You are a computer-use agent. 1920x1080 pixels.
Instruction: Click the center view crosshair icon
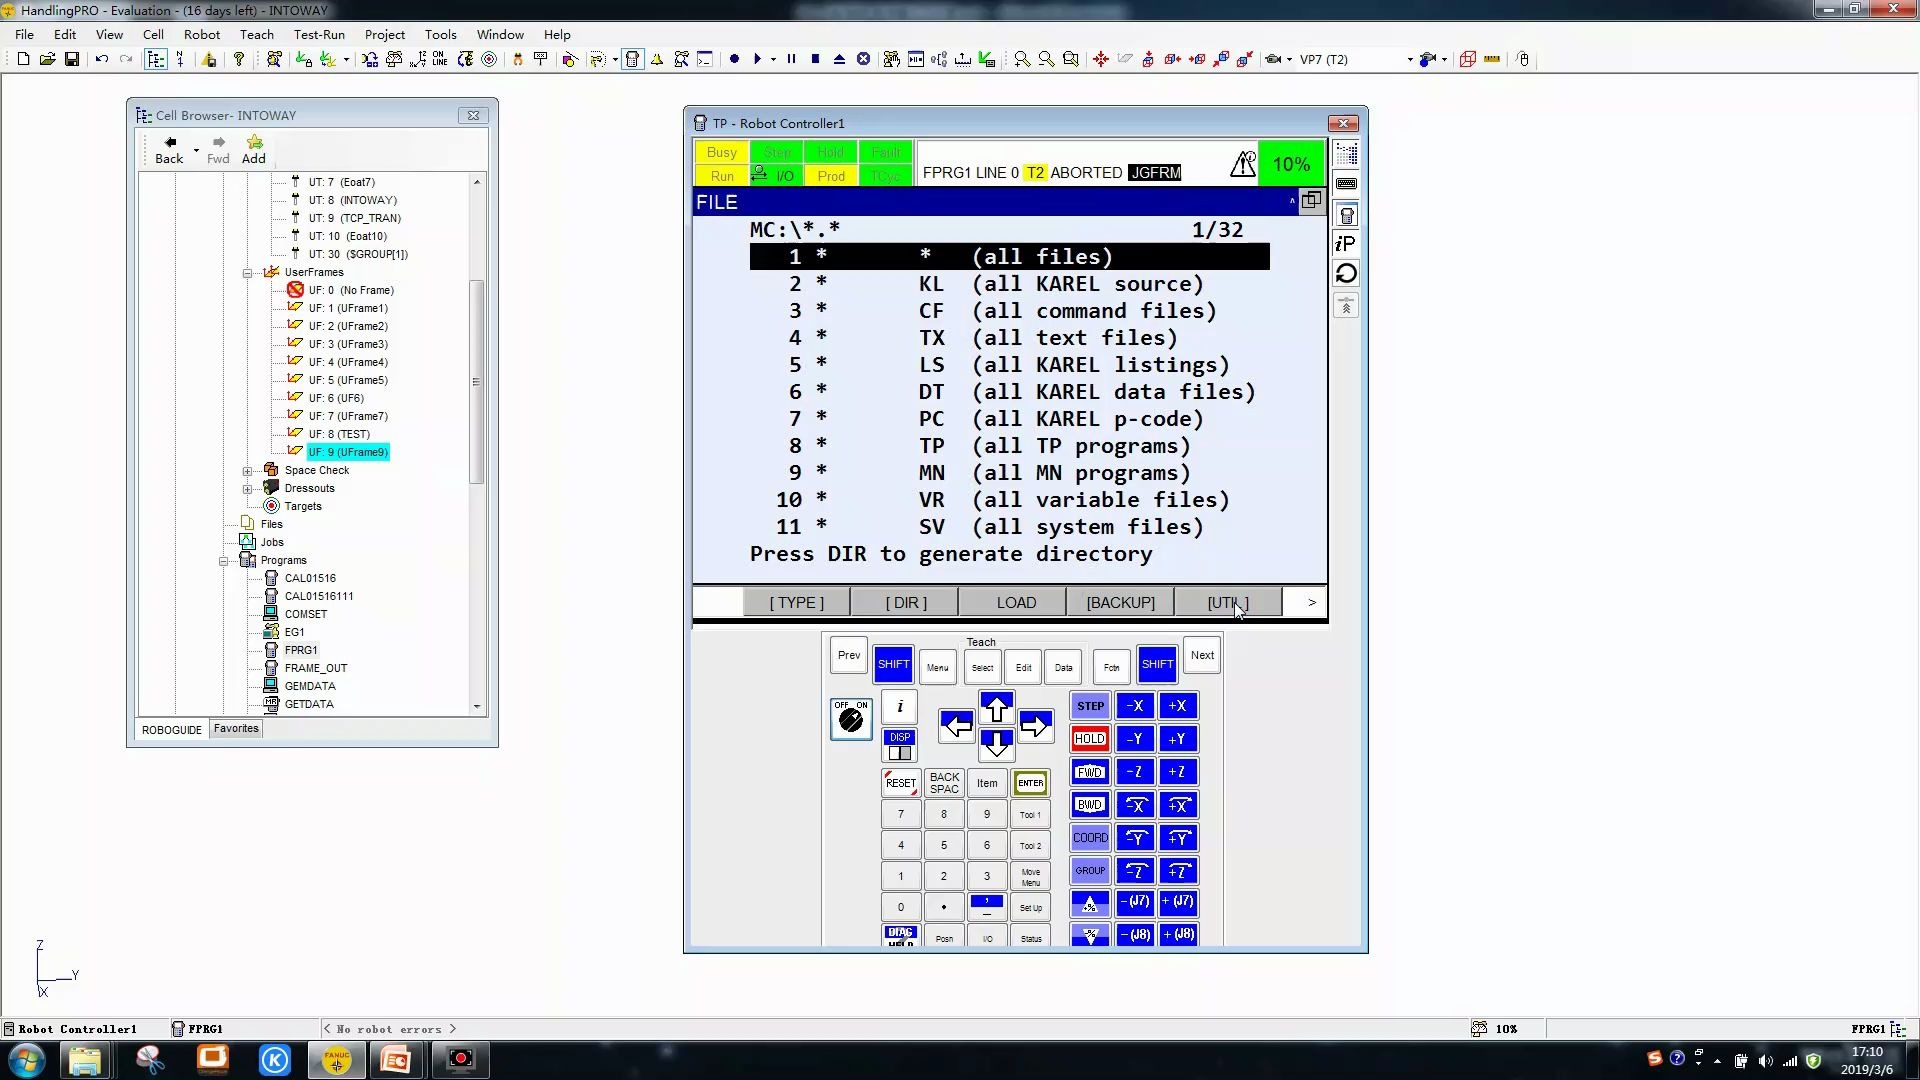point(1101,60)
